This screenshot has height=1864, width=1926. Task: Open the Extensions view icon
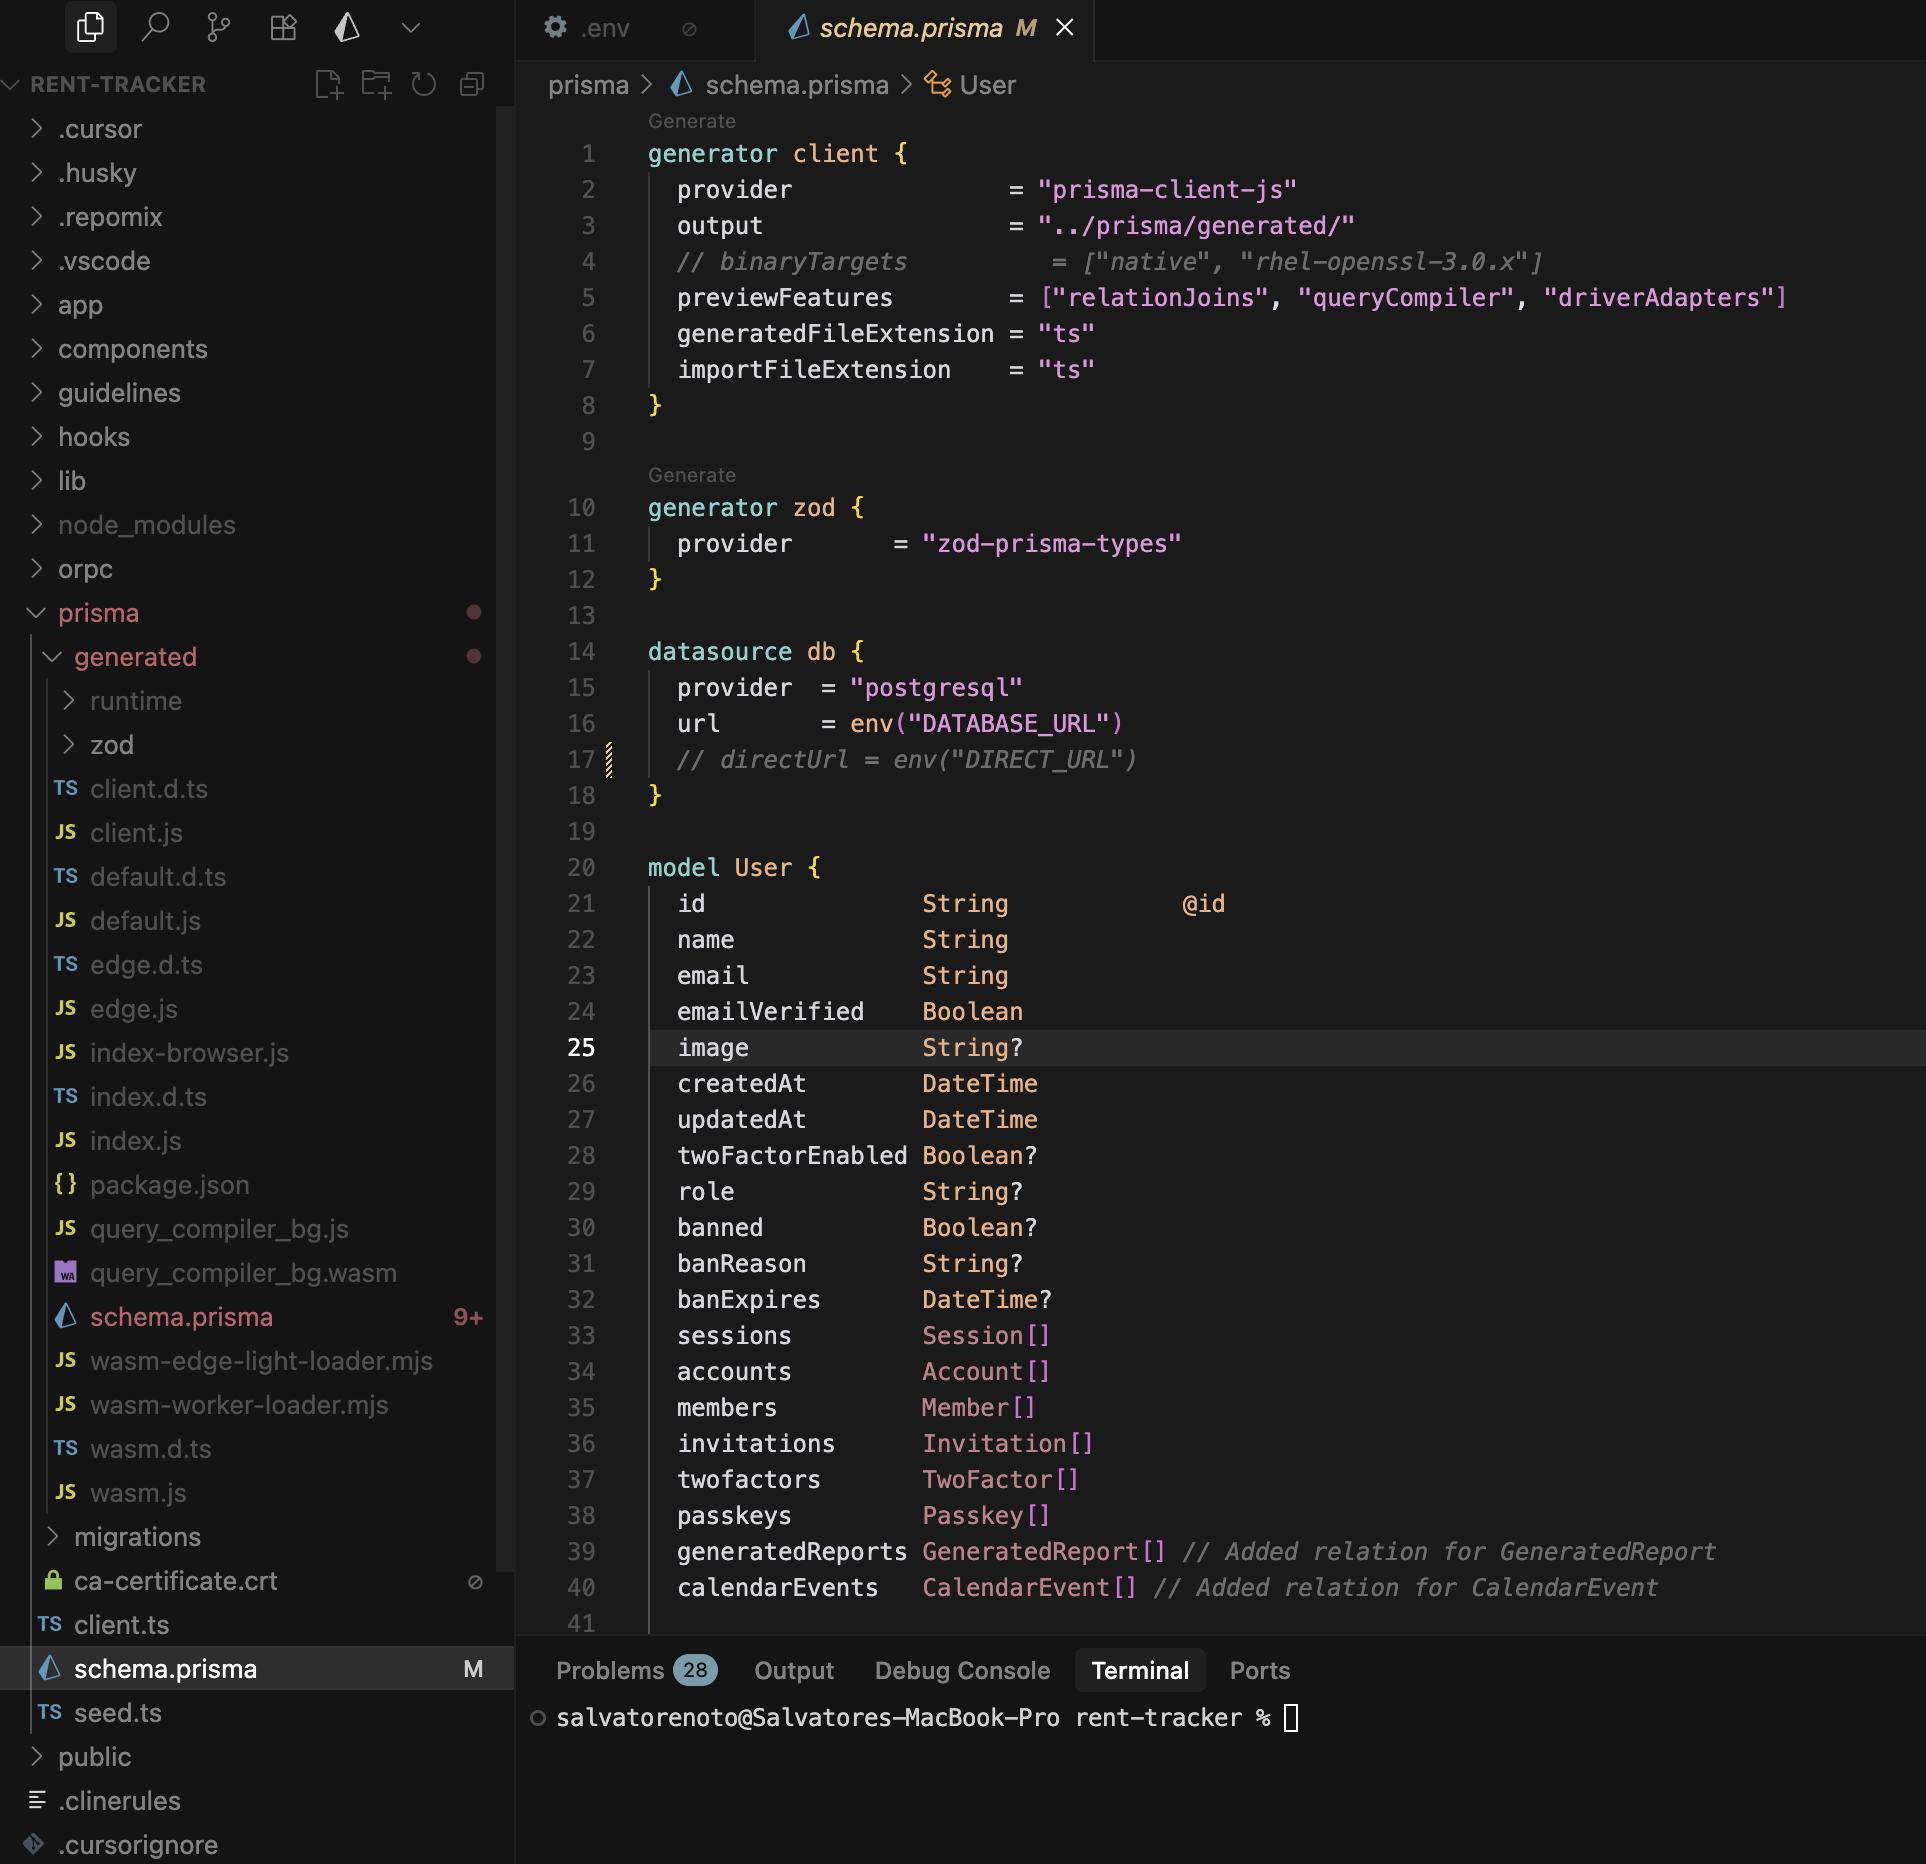point(283,27)
